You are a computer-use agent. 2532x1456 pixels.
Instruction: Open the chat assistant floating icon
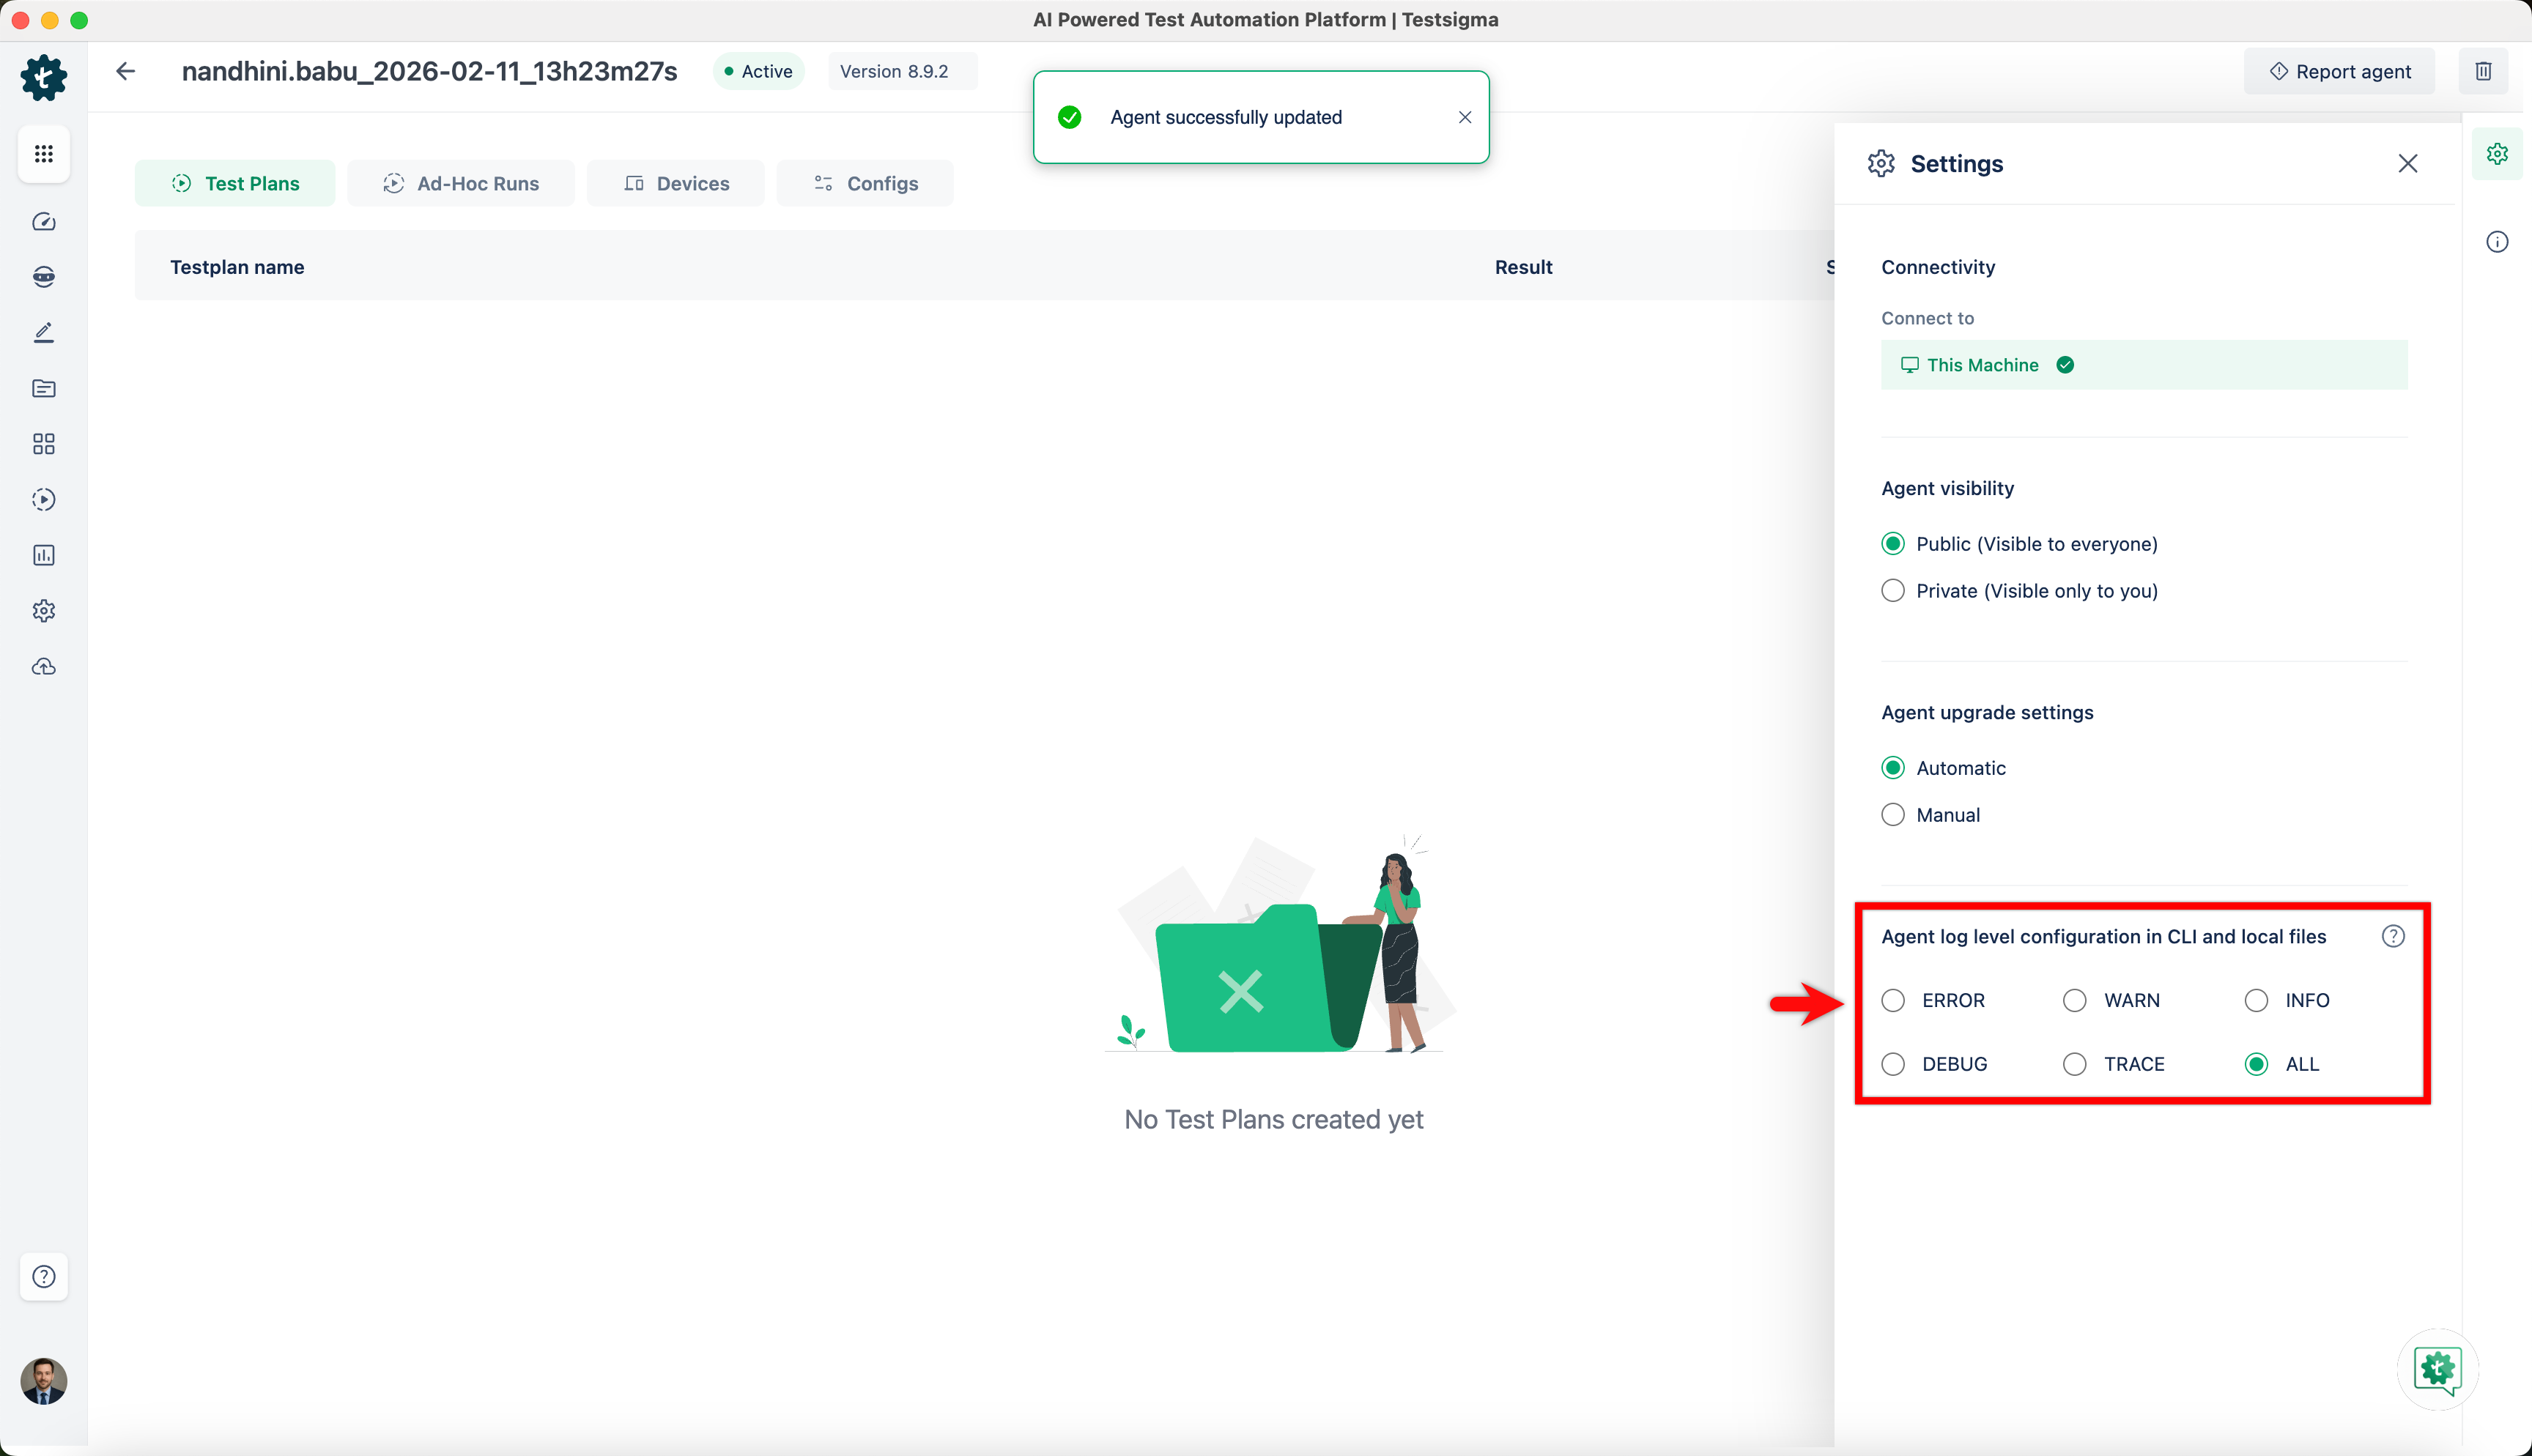coord(2437,1369)
